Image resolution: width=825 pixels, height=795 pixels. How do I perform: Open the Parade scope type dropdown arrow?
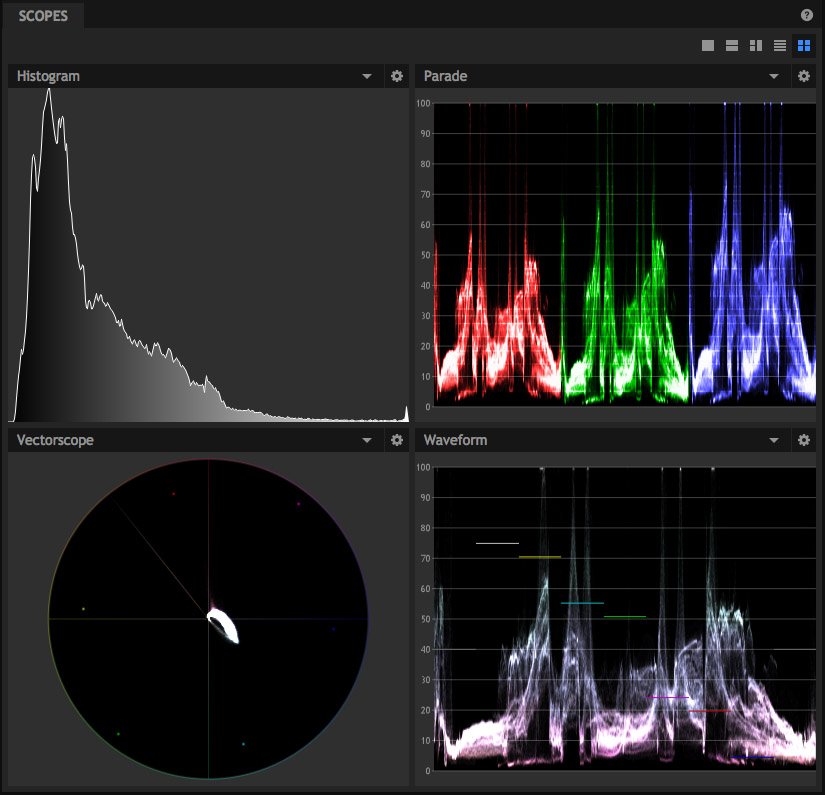[774, 76]
